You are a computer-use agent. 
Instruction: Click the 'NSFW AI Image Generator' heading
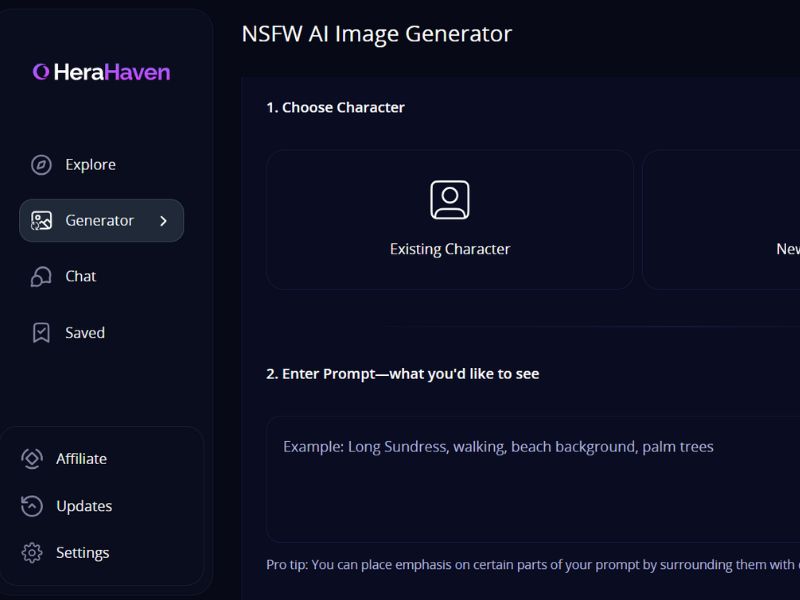pos(377,34)
